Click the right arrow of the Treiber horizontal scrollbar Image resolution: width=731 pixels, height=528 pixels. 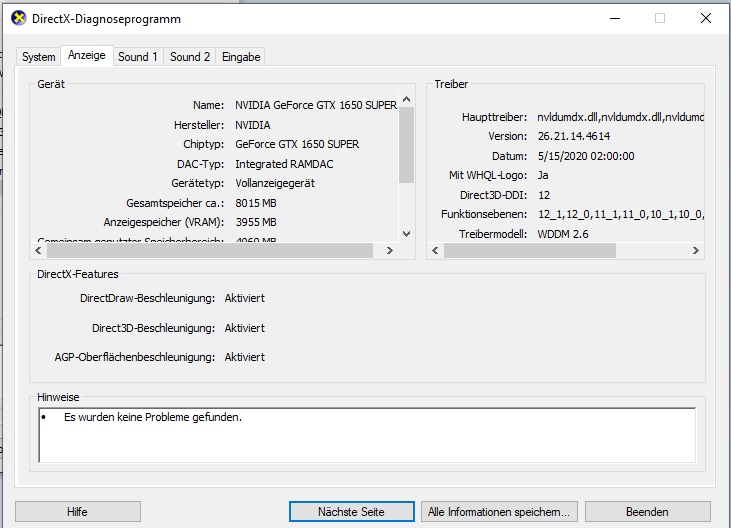(698, 250)
